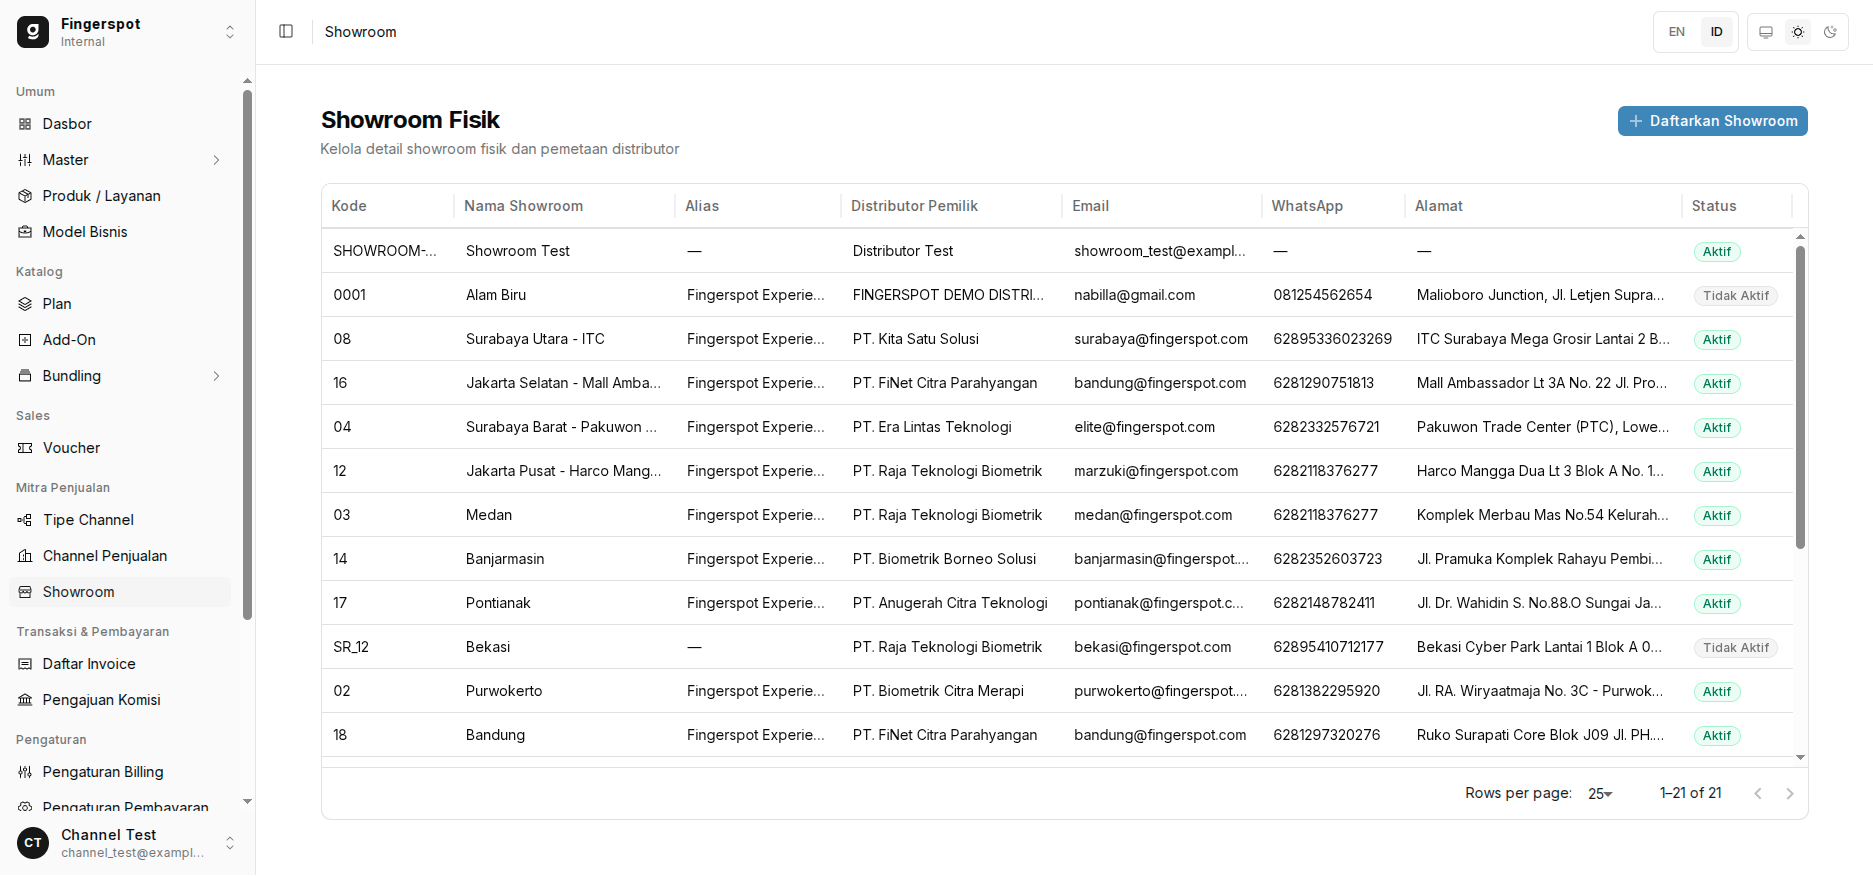
Task: Sort by Kode column header
Action: [349, 206]
